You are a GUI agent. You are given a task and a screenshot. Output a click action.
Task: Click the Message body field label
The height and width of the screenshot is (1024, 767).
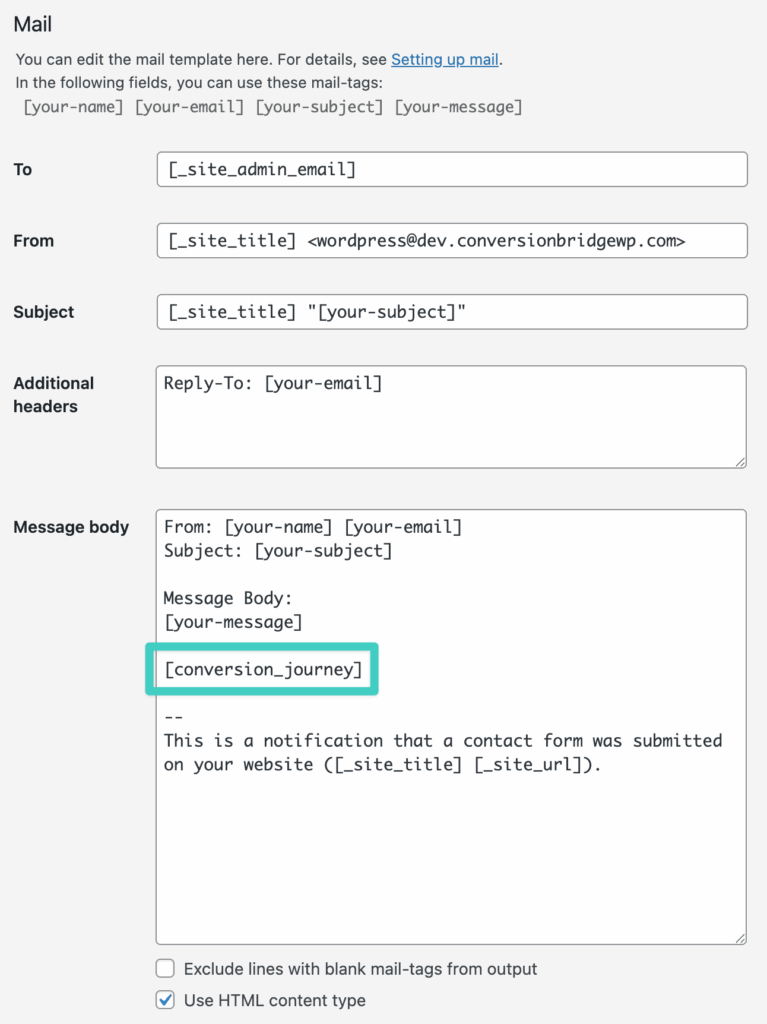point(71,527)
